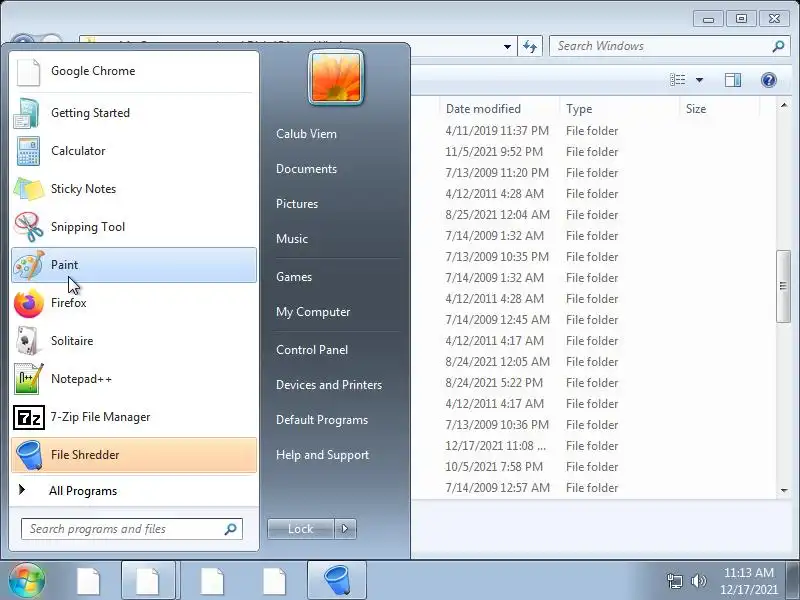This screenshot has height=600, width=800.
Task: Open 7-Zip File Manager
Action: 134,417
